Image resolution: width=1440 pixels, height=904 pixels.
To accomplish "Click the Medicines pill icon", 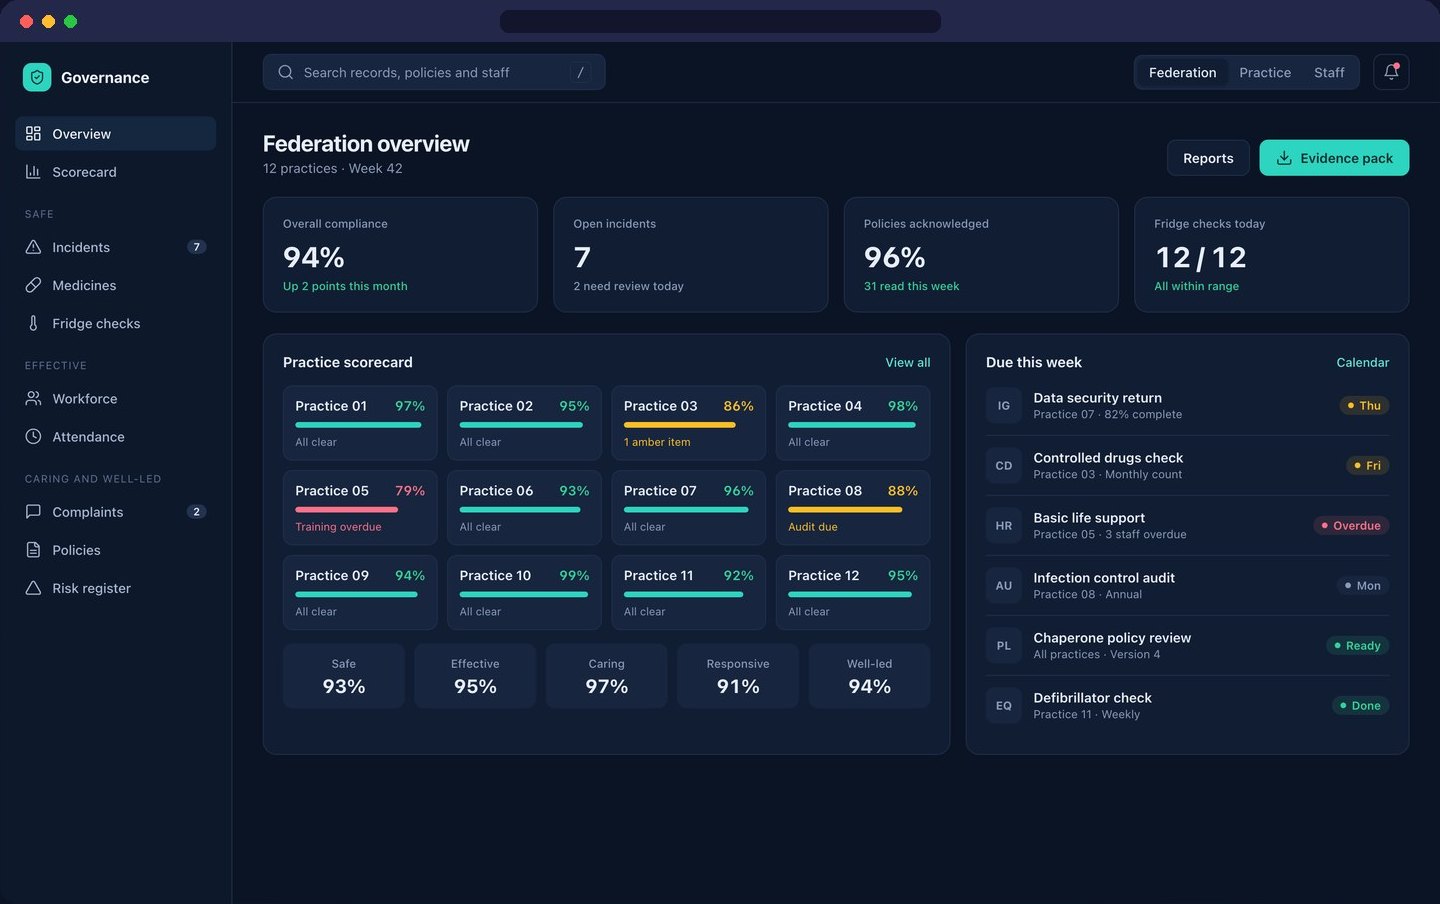I will [x=33, y=285].
